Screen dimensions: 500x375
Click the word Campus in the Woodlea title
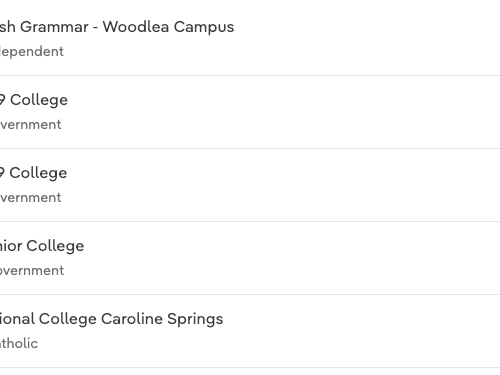tap(204, 27)
